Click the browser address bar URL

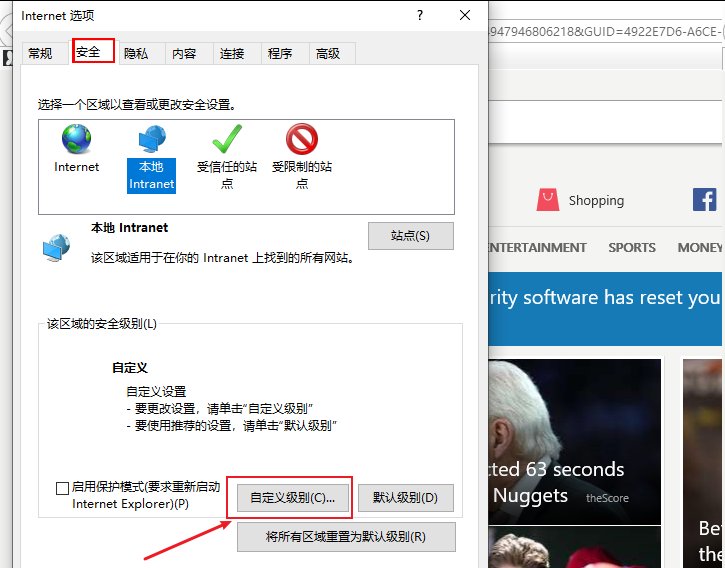tap(605, 31)
